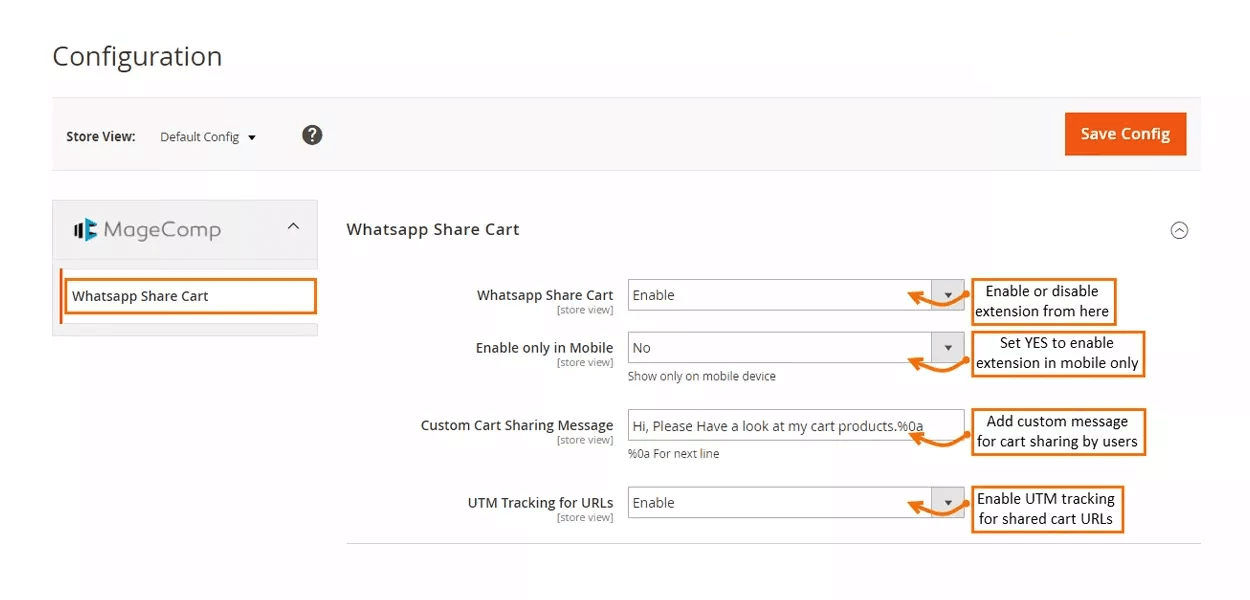Click the Configuration page title

pyautogui.click(x=137, y=57)
